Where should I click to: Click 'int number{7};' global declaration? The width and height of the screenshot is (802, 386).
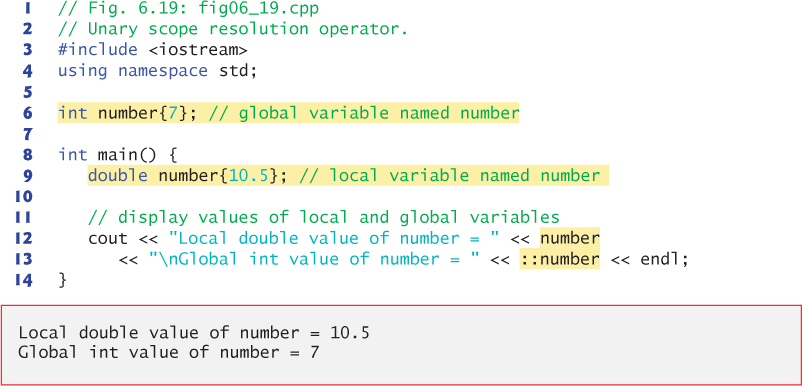pos(127,112)
